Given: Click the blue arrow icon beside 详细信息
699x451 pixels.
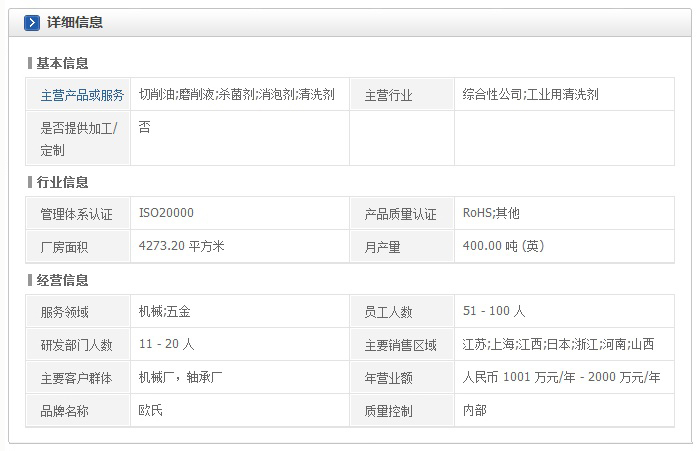Looking at the screenshot, I should pyautogui.click(x=32, y=22).
